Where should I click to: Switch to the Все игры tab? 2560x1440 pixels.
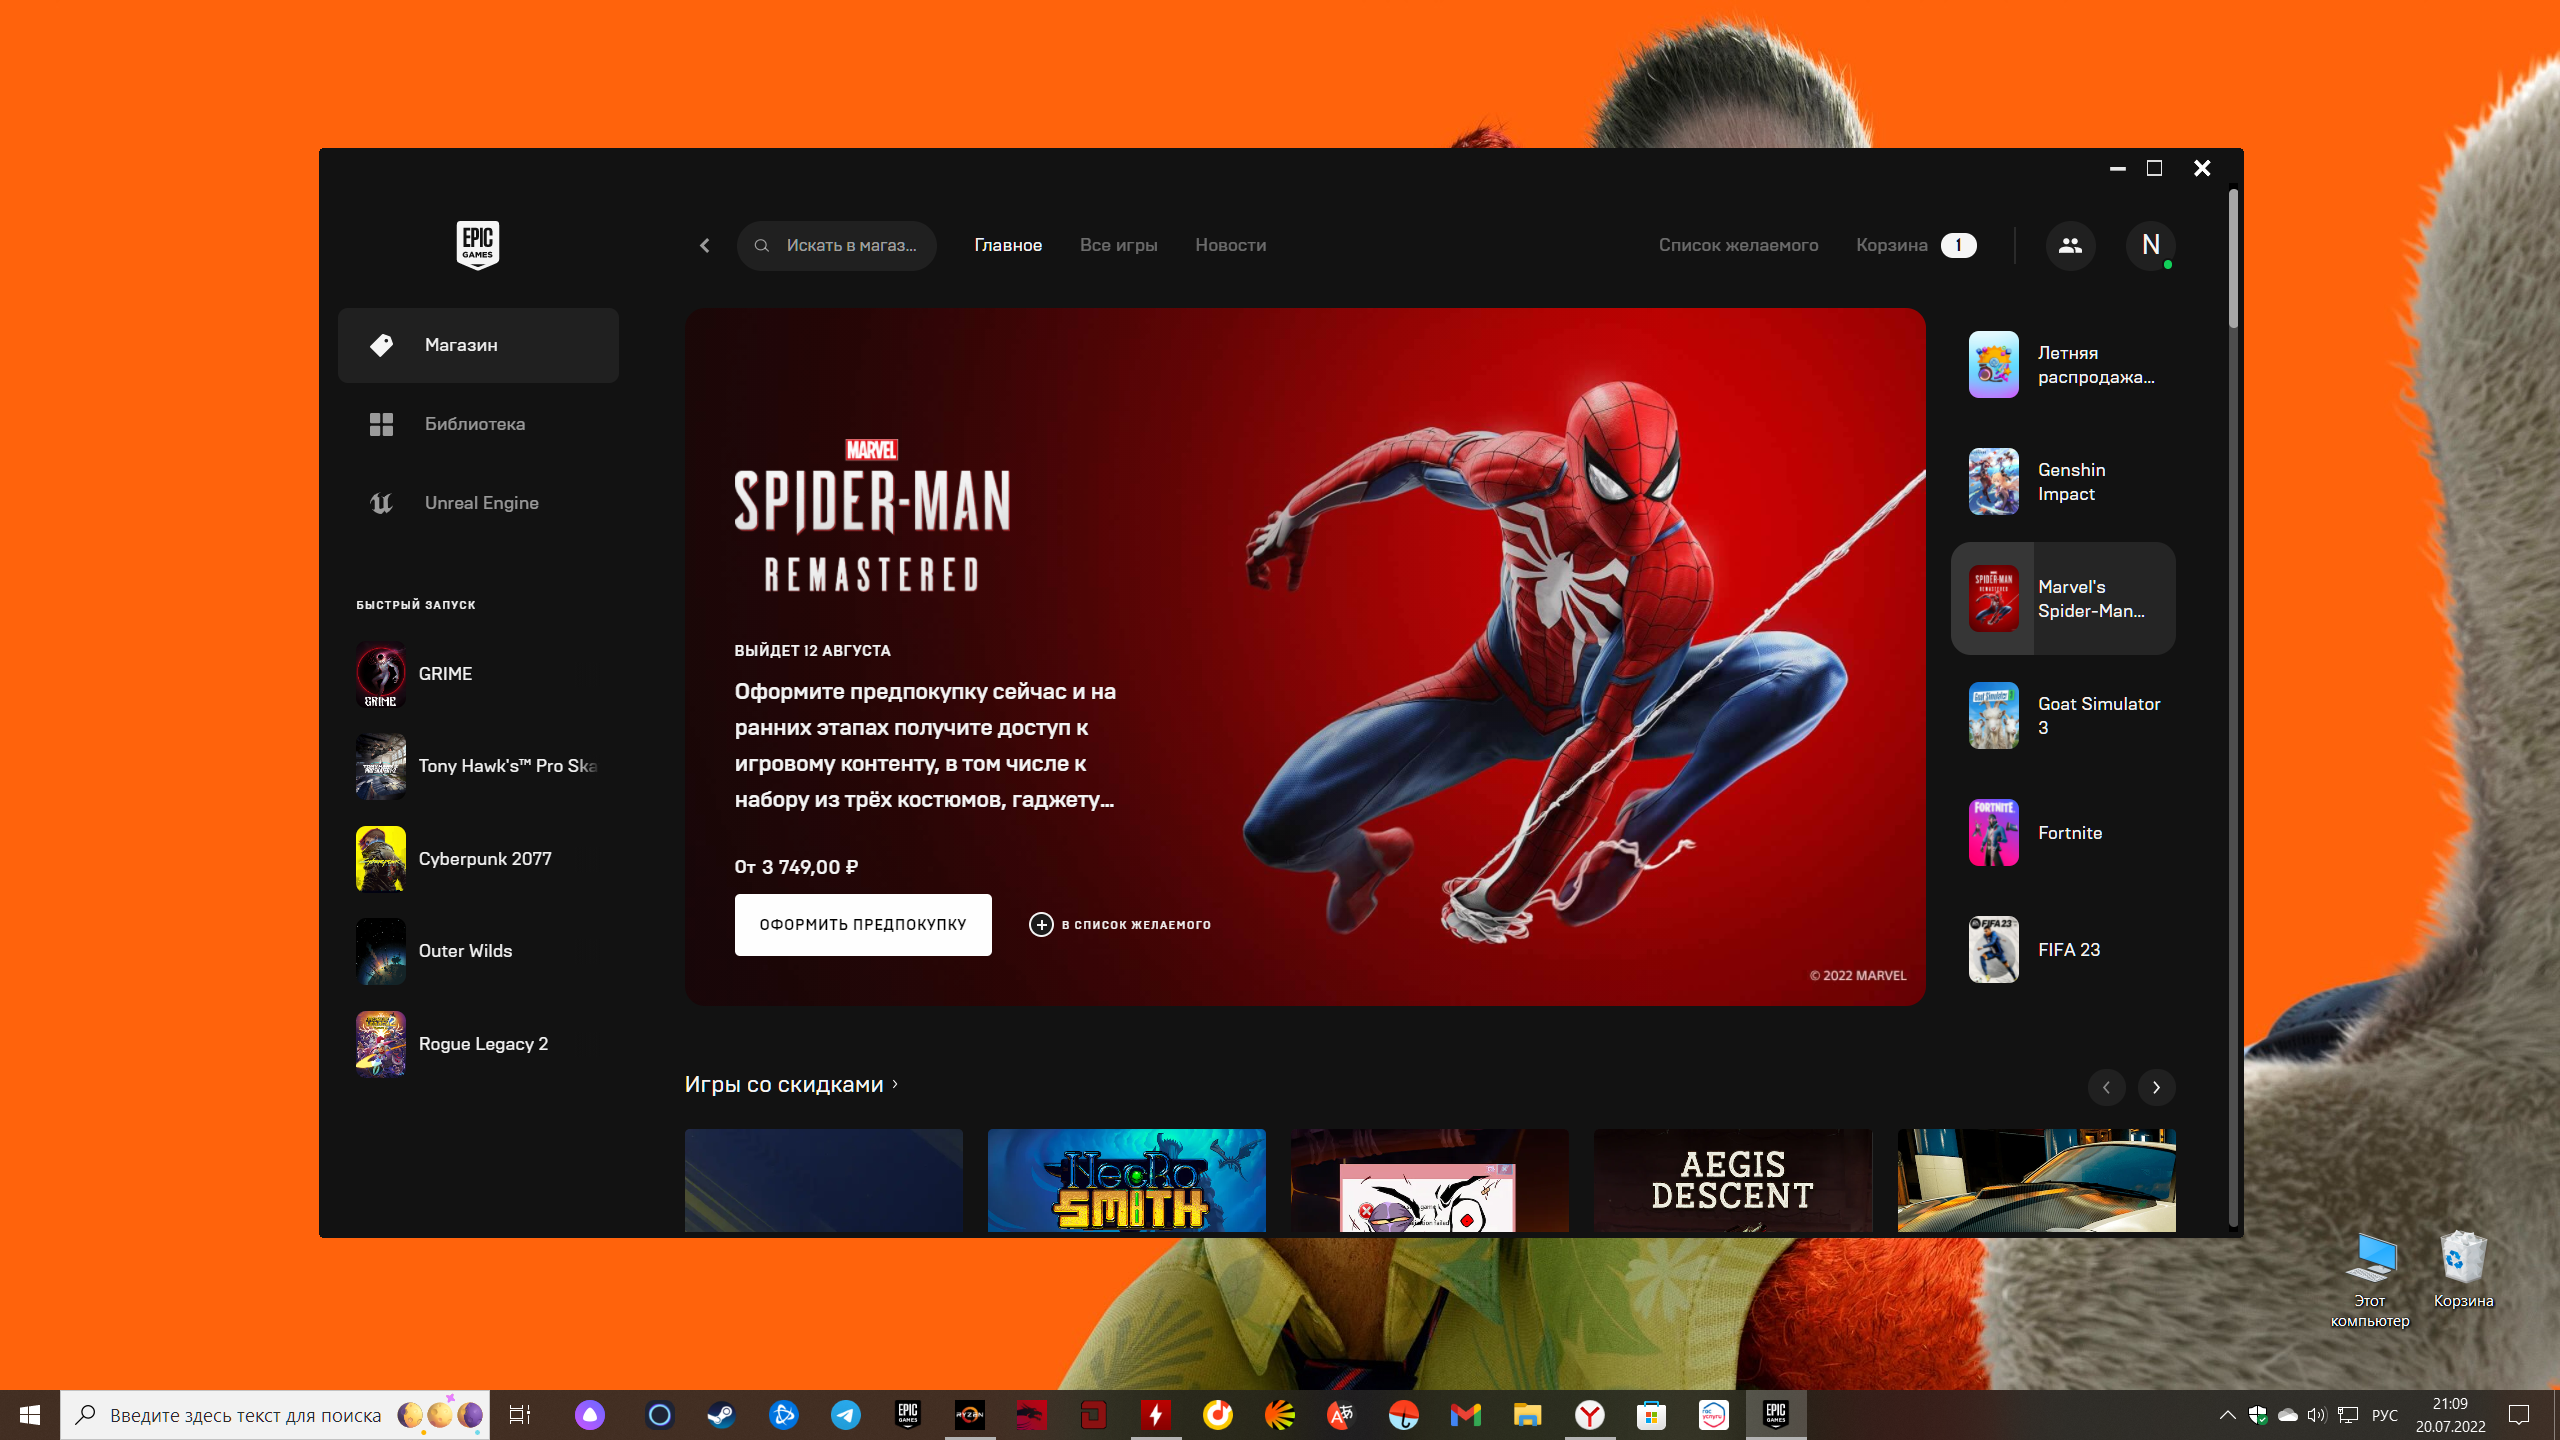pos(1118,245)
